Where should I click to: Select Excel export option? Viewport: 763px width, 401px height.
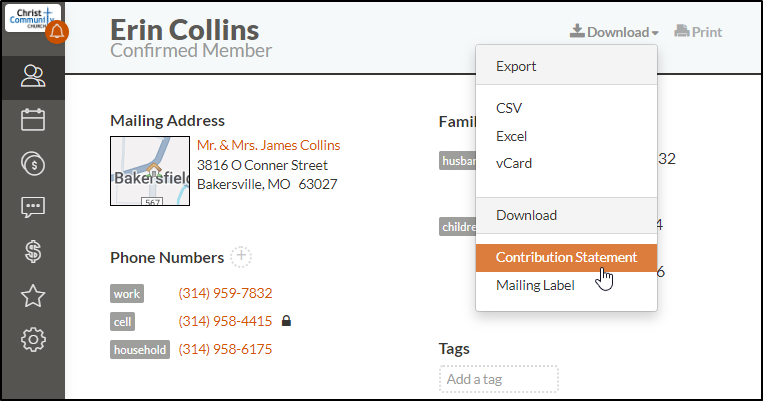coord(511,136)
